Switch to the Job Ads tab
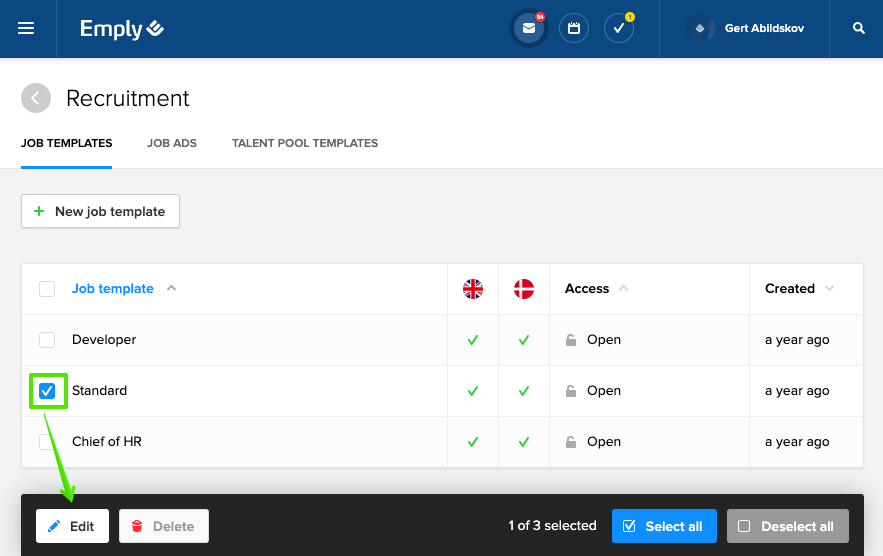This screenshot has height=556, width=883. 172,143
